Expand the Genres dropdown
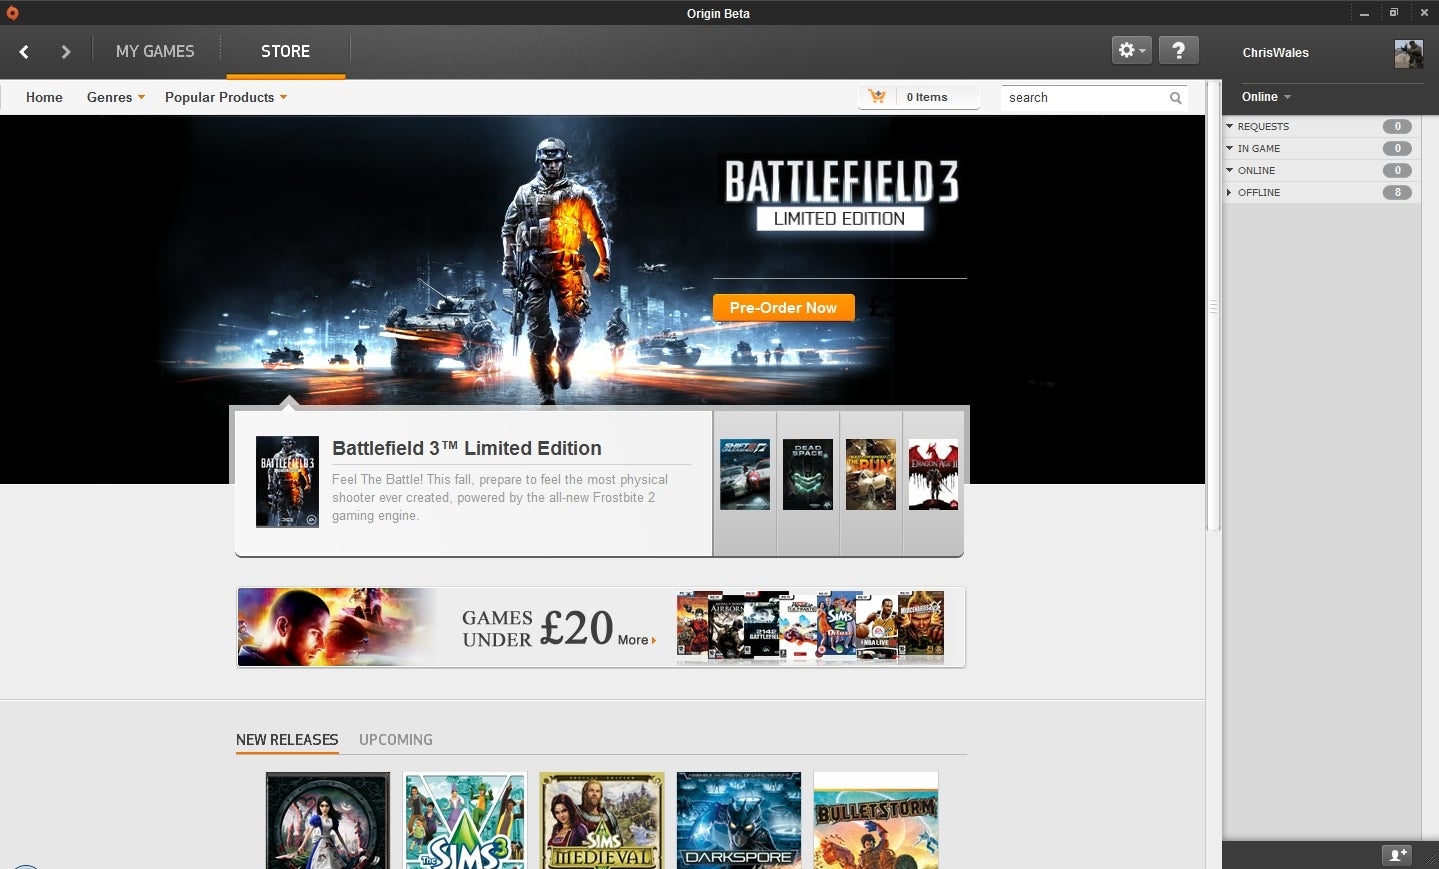 115,97
